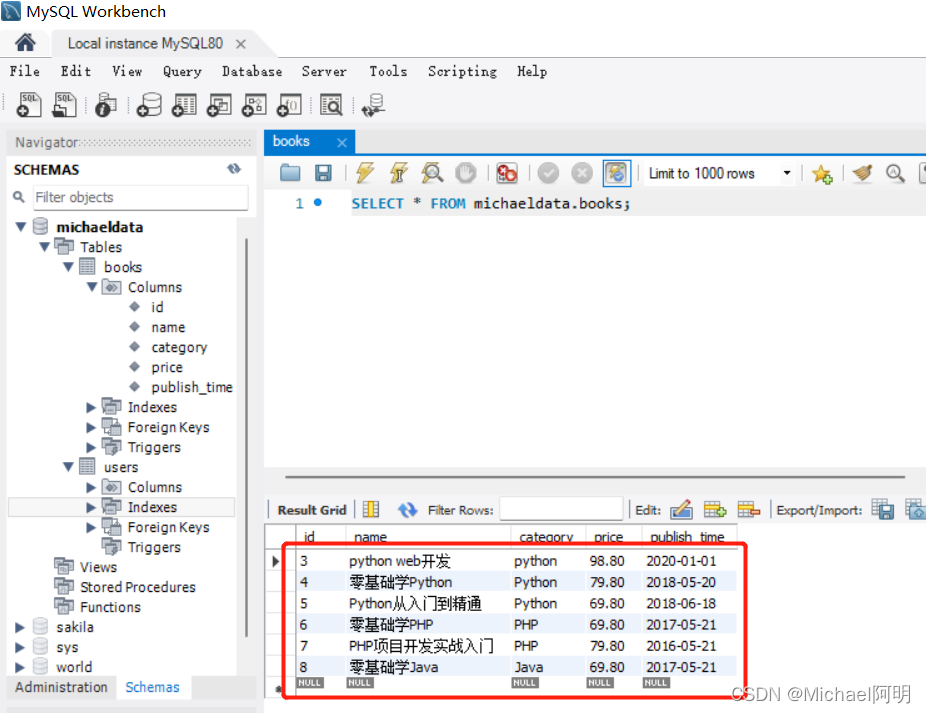Create new view icon in main toolbar
The image size is (926, 713).
click(219, 105)
